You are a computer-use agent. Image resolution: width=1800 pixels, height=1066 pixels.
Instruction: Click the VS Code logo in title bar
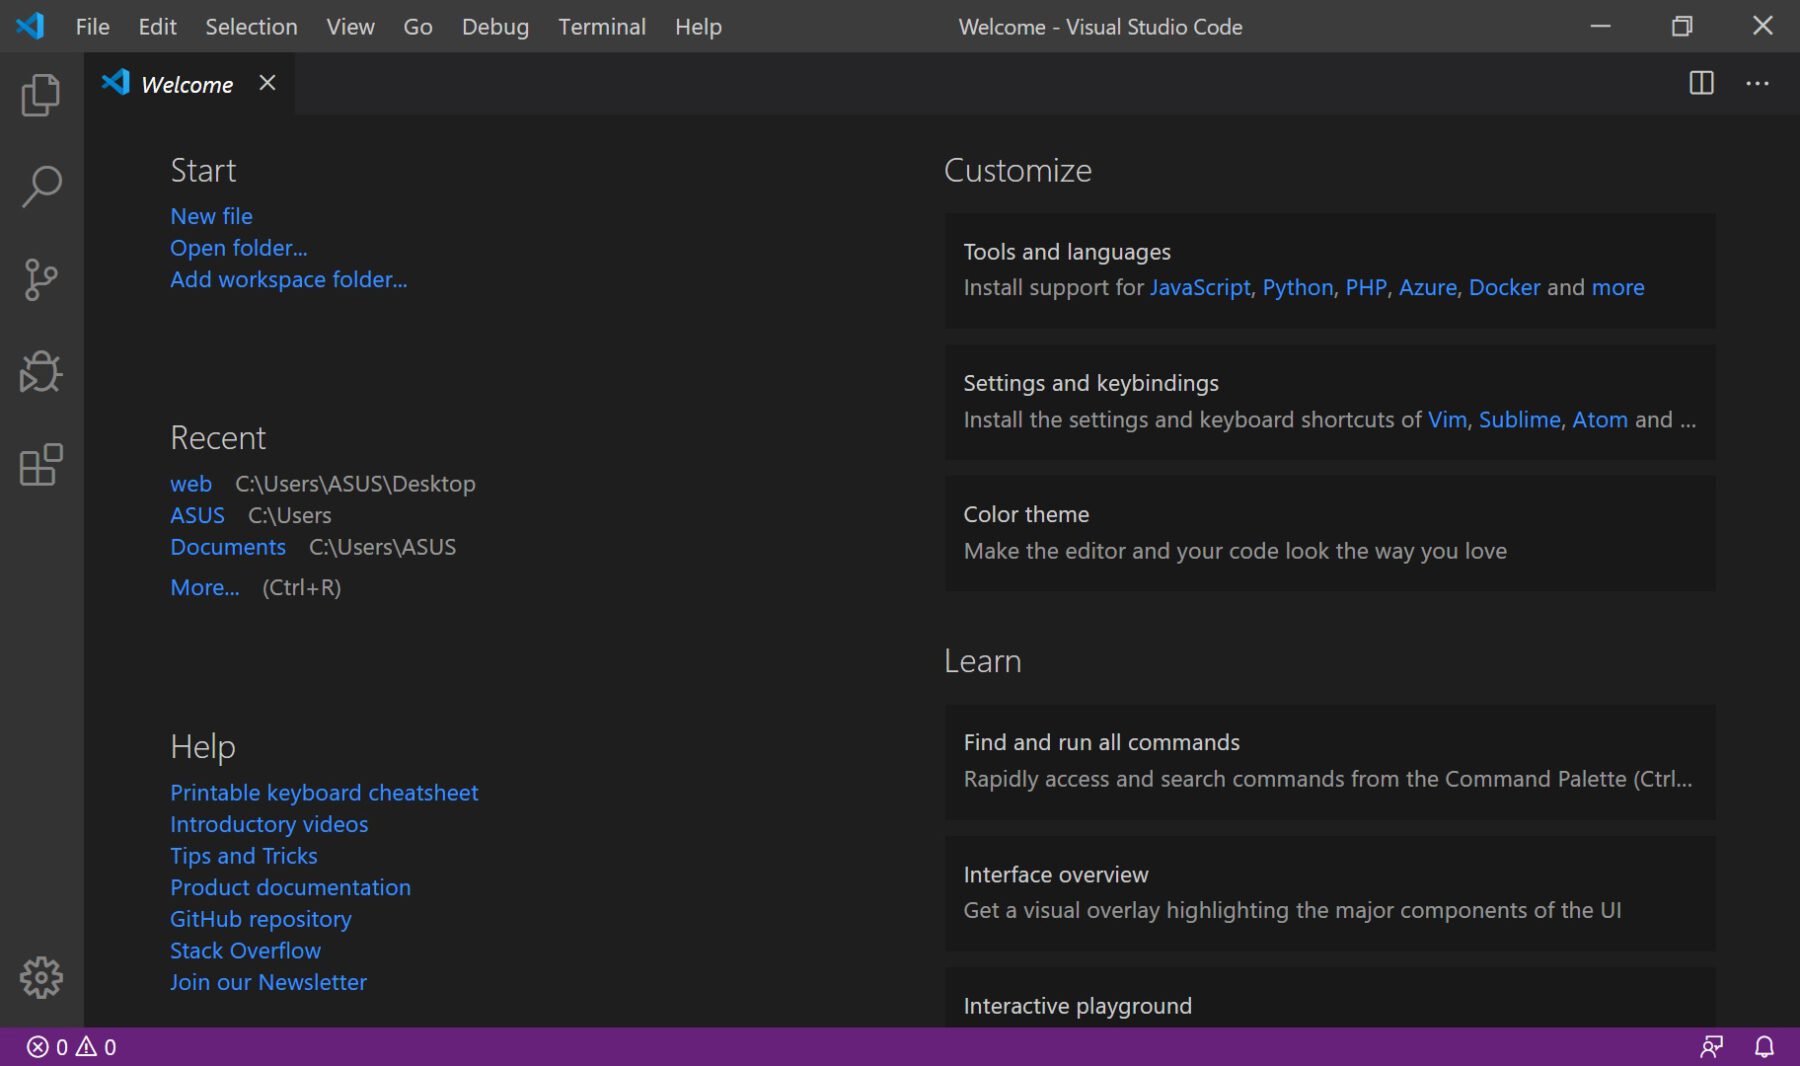click(x=30, y=25)
